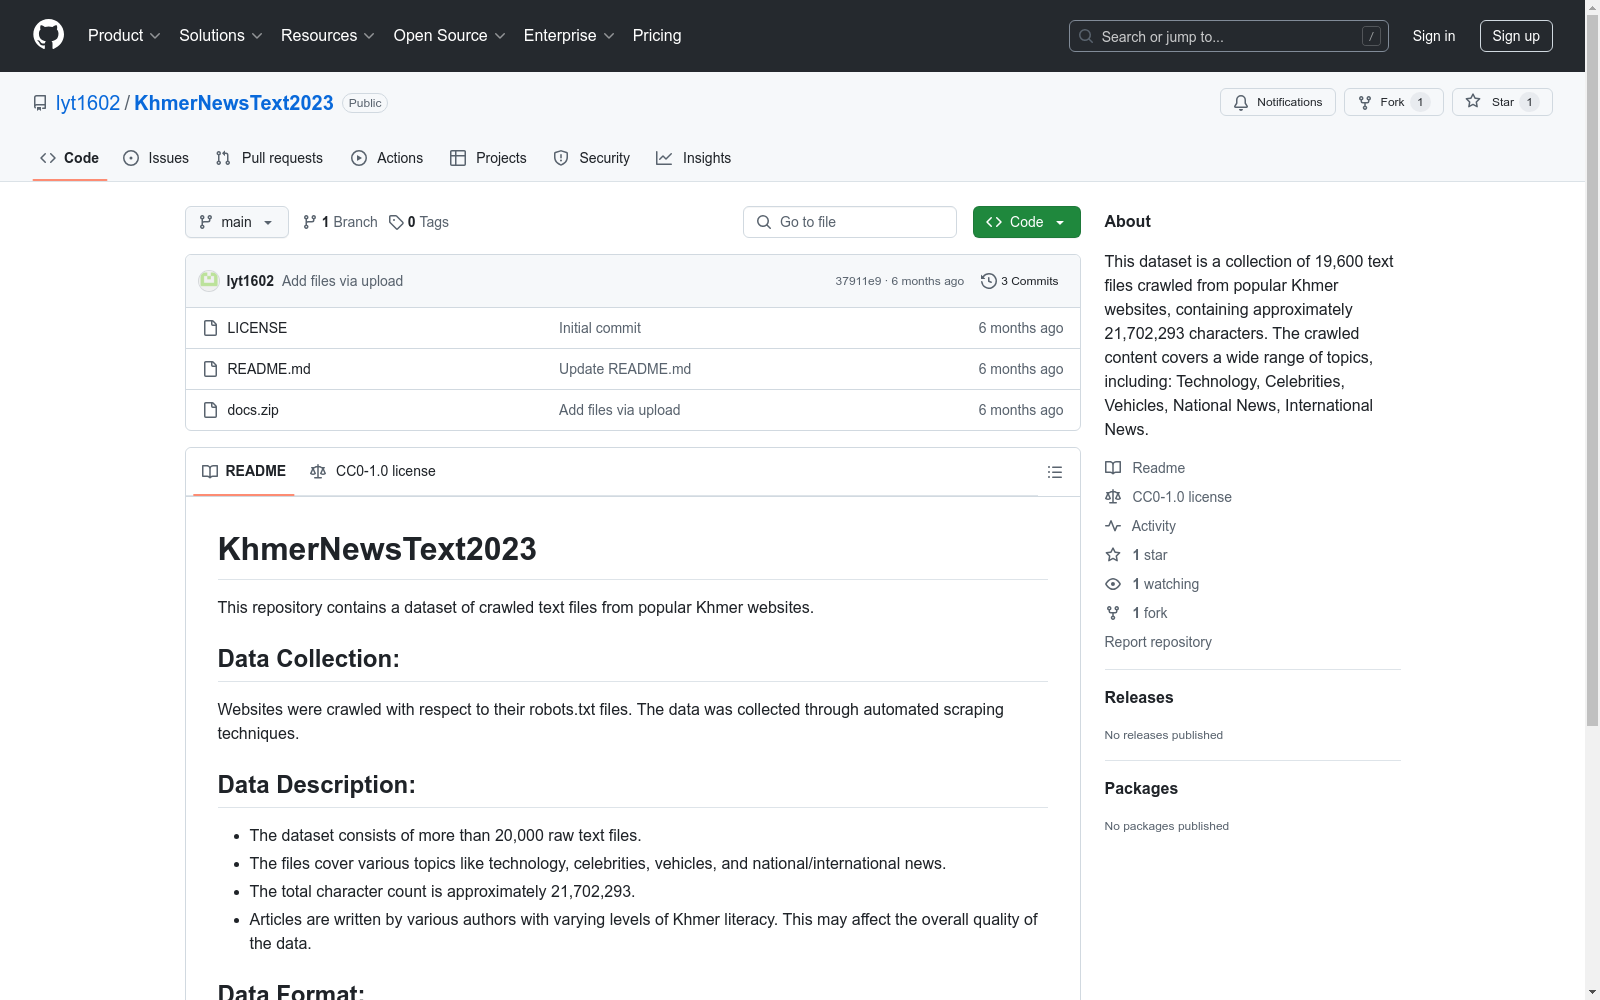Open the lyt1602 owner link
The width and height of the screenshot is (1600, 1000).
coord(88,103)
